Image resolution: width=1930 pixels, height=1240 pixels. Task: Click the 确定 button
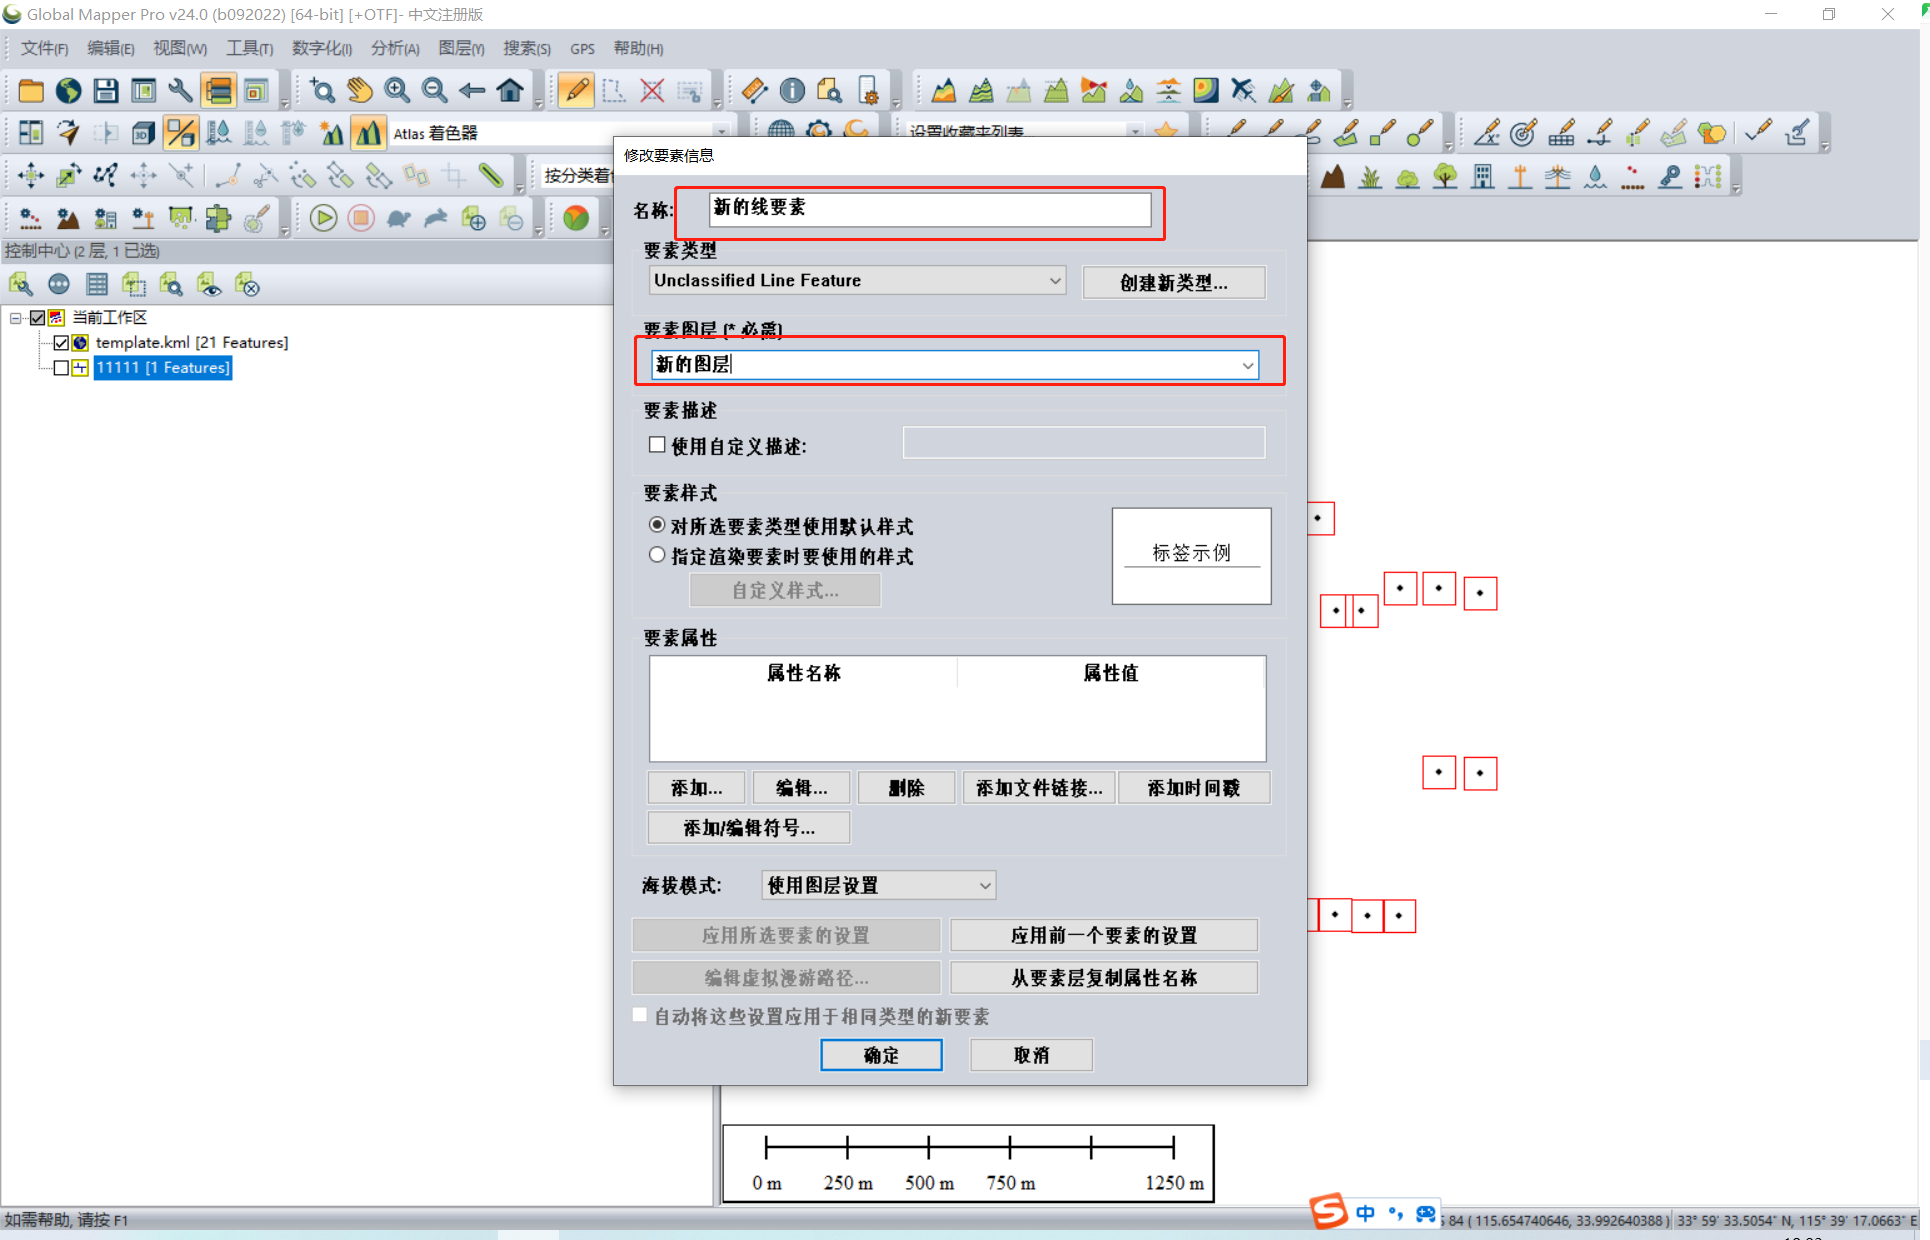pos(881,1055)
